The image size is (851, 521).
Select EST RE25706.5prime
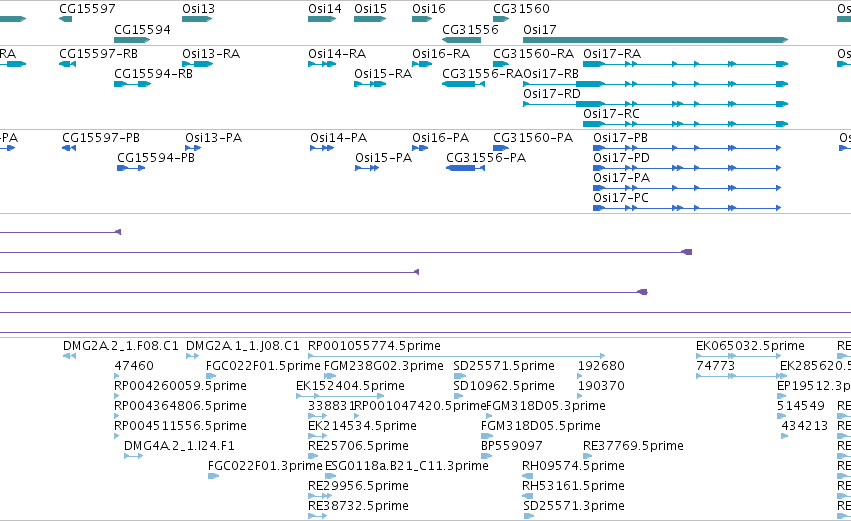click(358, 447)
